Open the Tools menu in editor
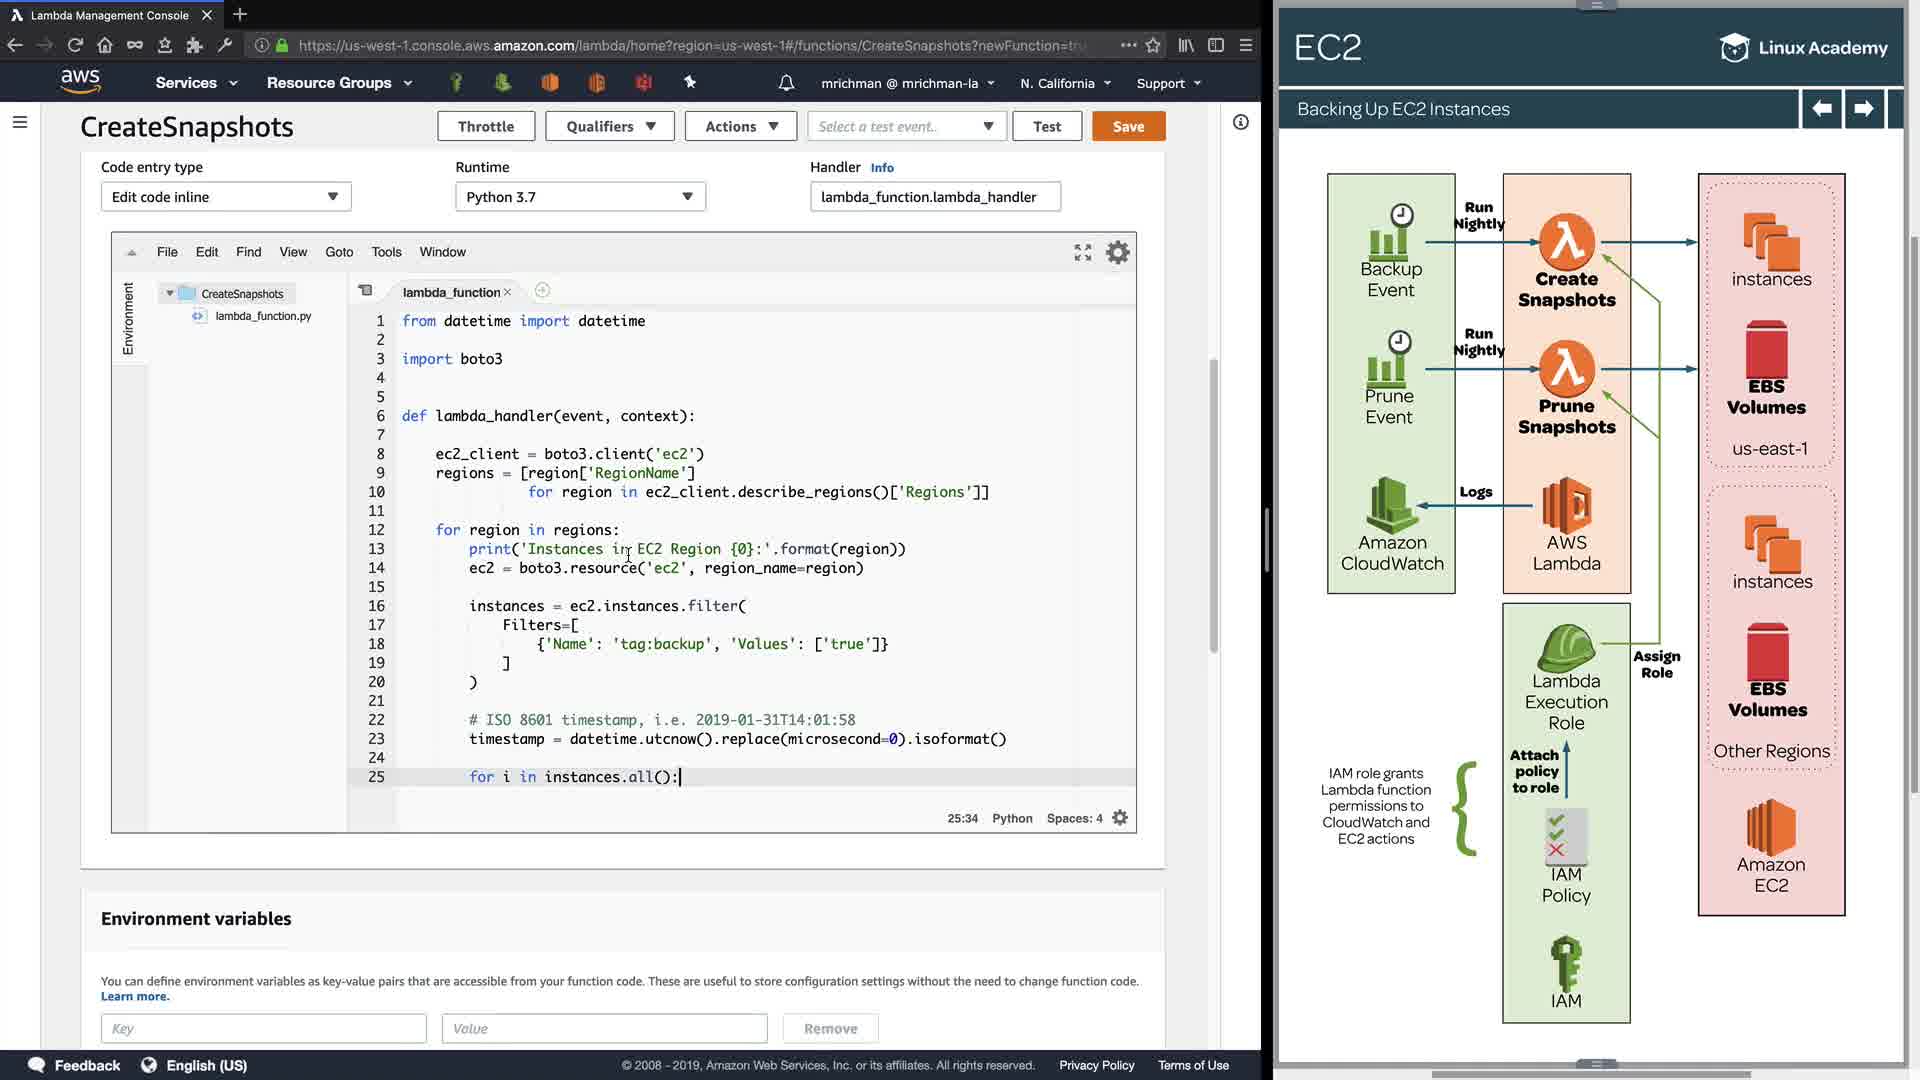Viewport: 1920px width, 1080px height. [386, 253]
